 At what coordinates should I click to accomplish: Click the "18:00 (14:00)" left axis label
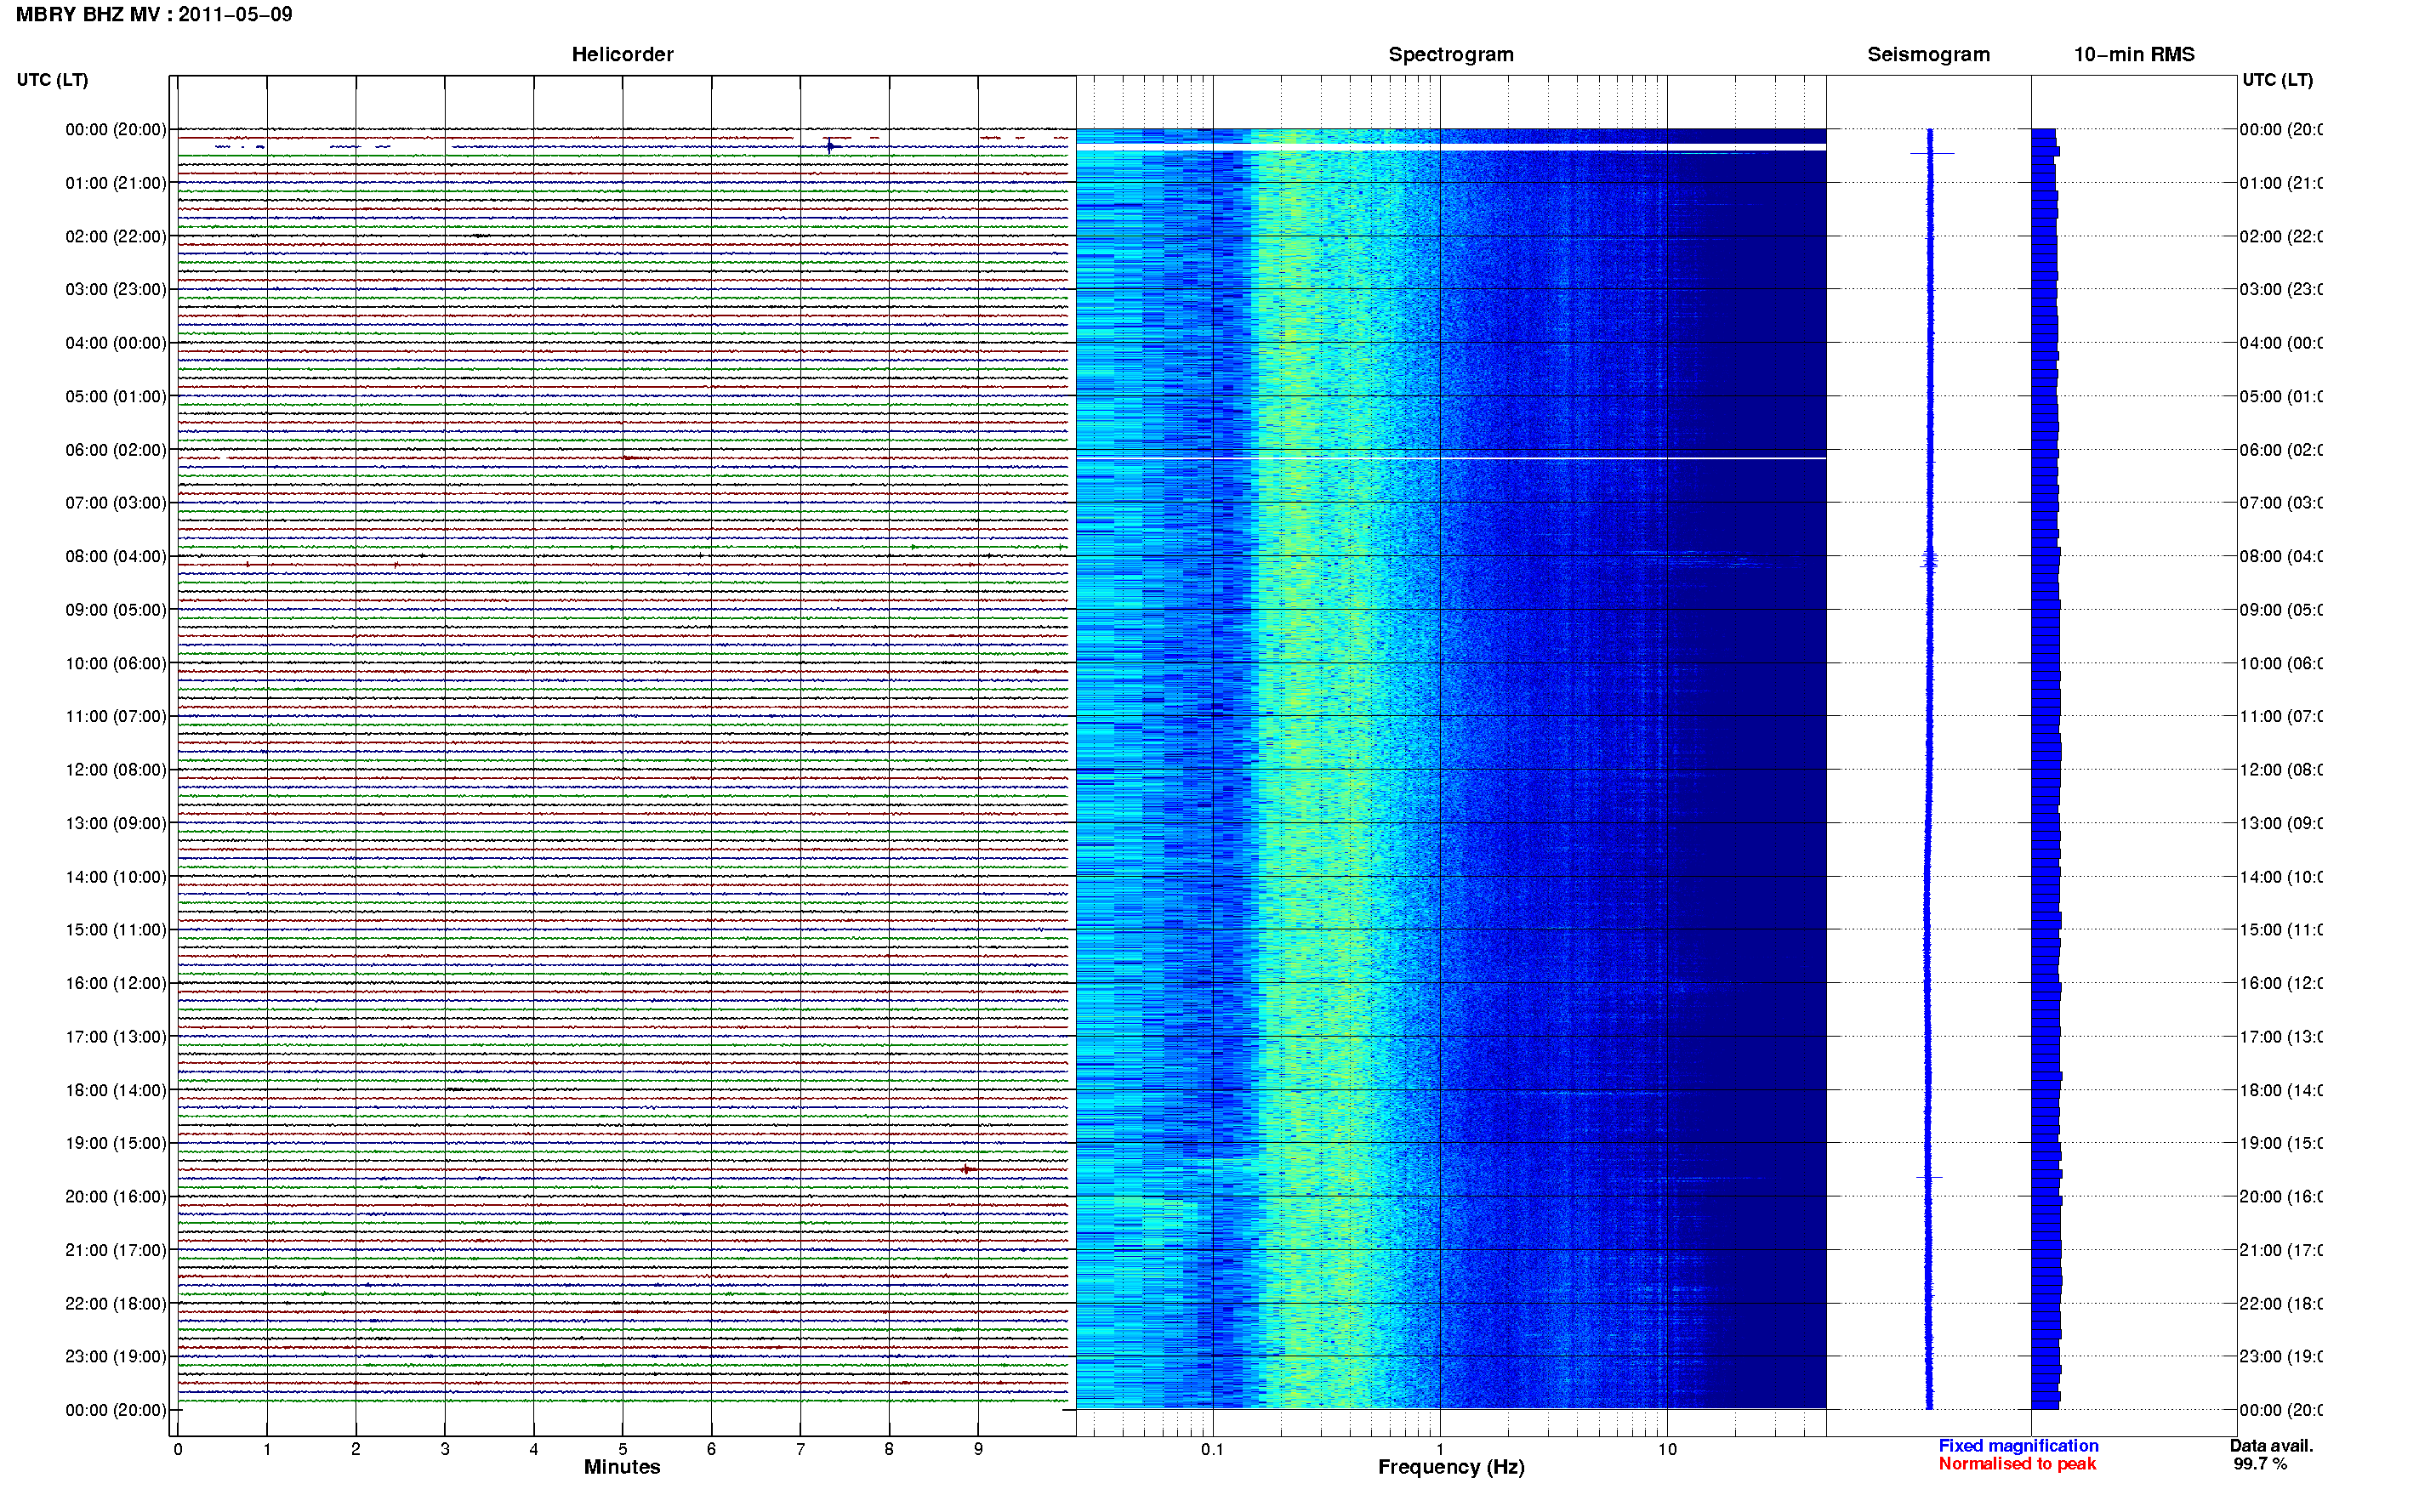pyautogui.click(x=116, y=1091)
